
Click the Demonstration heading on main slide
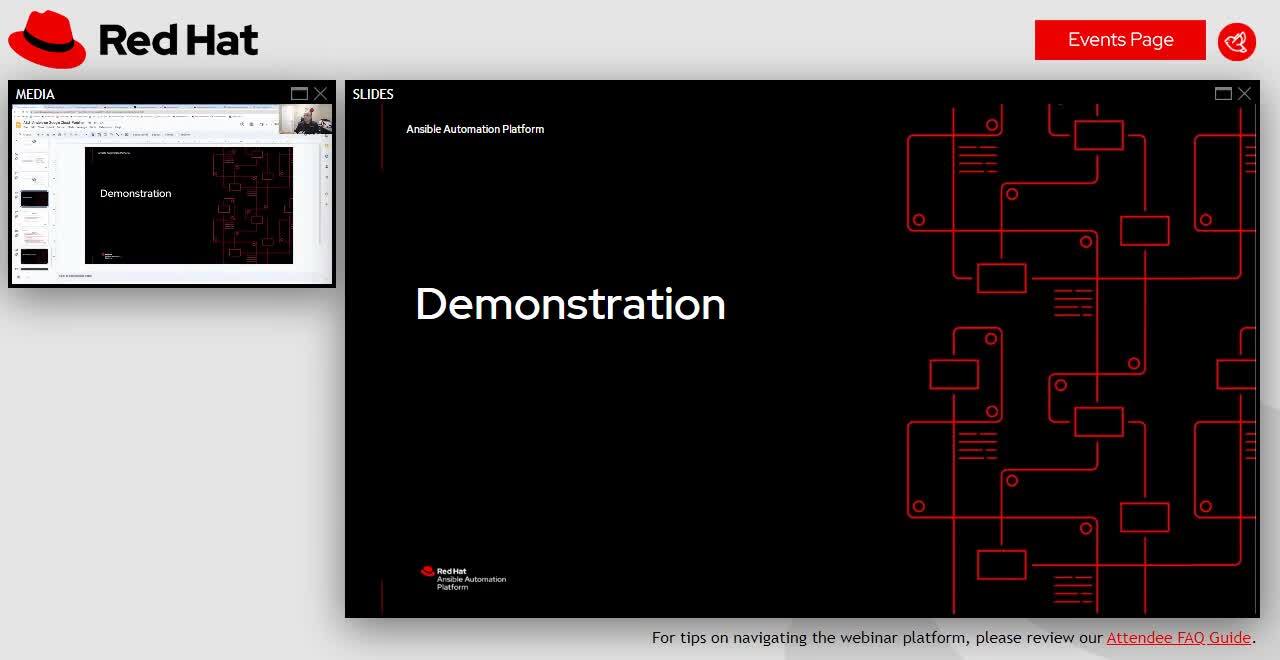tap(570, 304)
